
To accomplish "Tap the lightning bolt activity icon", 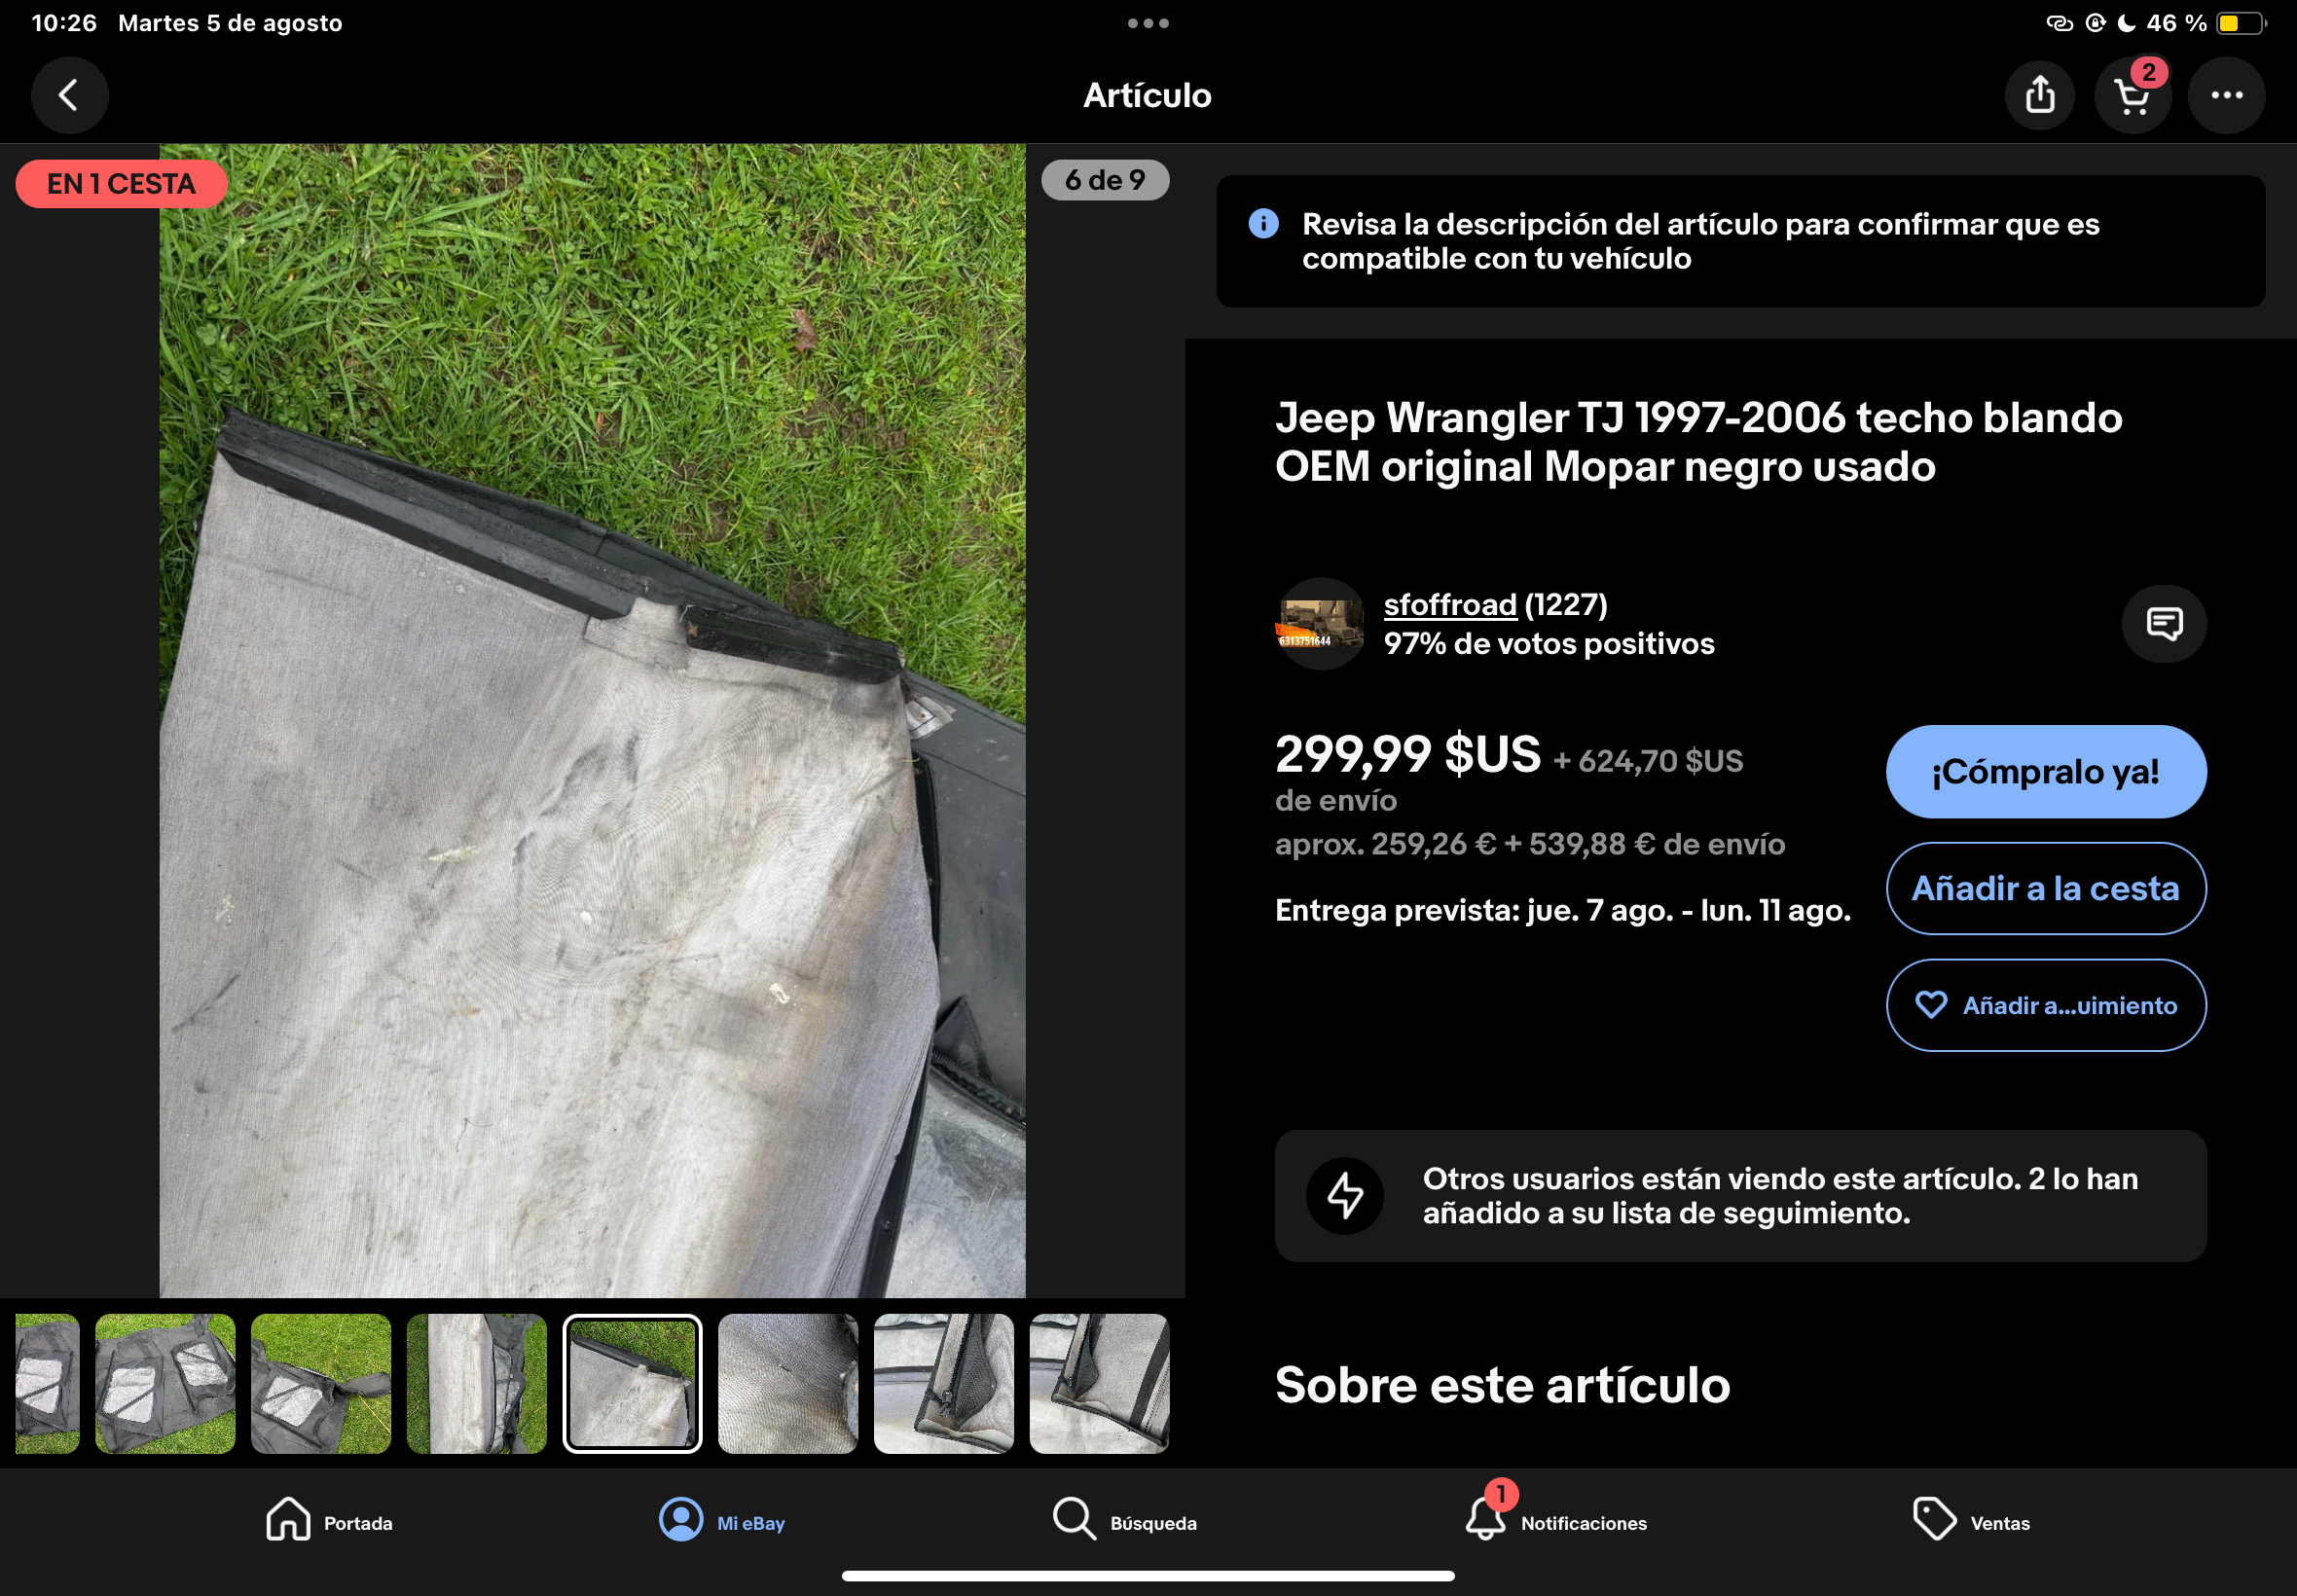I will (1345, 1196).
